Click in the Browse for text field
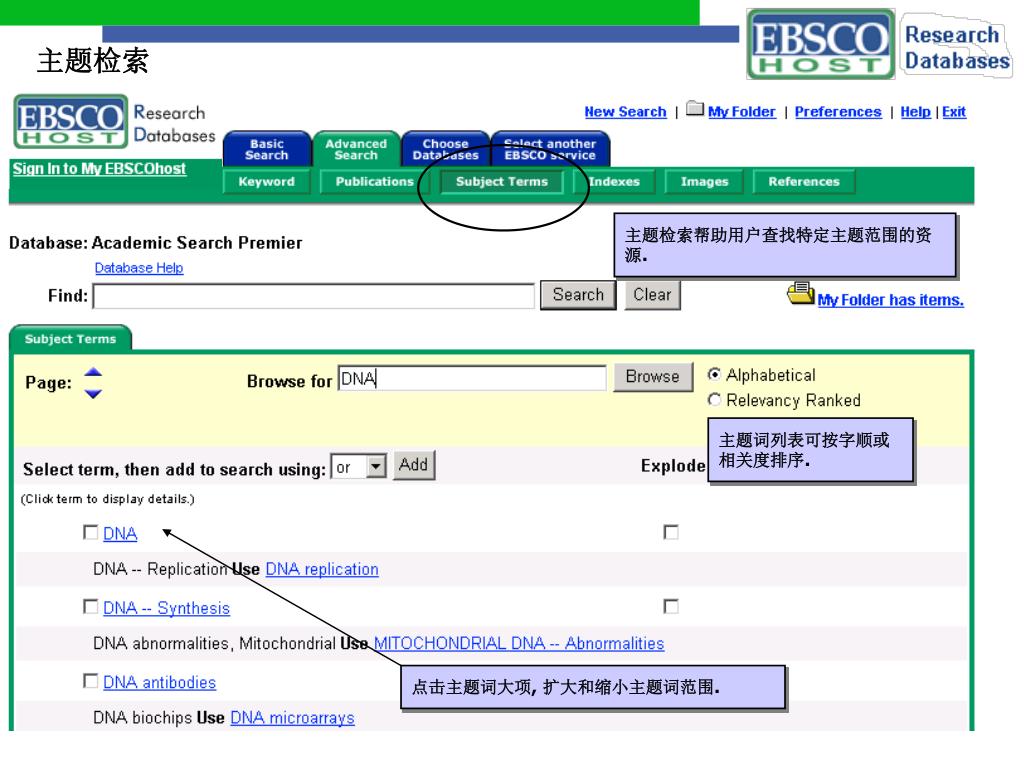Screen dimensions: 1024x768 472,378
